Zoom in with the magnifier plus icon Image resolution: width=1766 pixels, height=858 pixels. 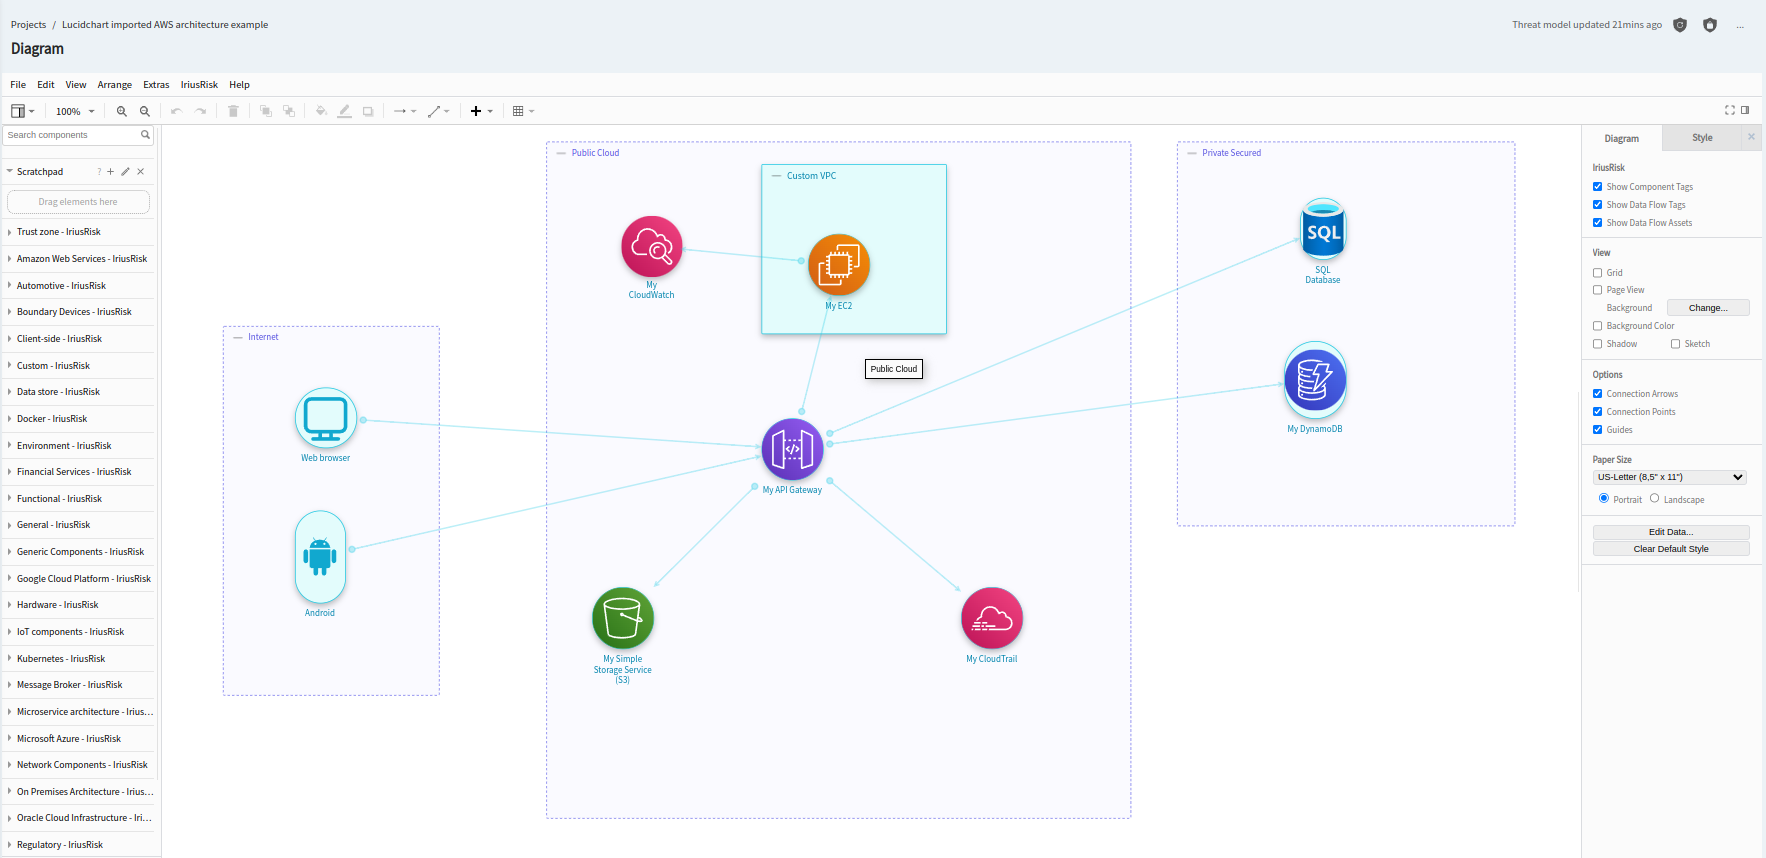click(122, 111)
